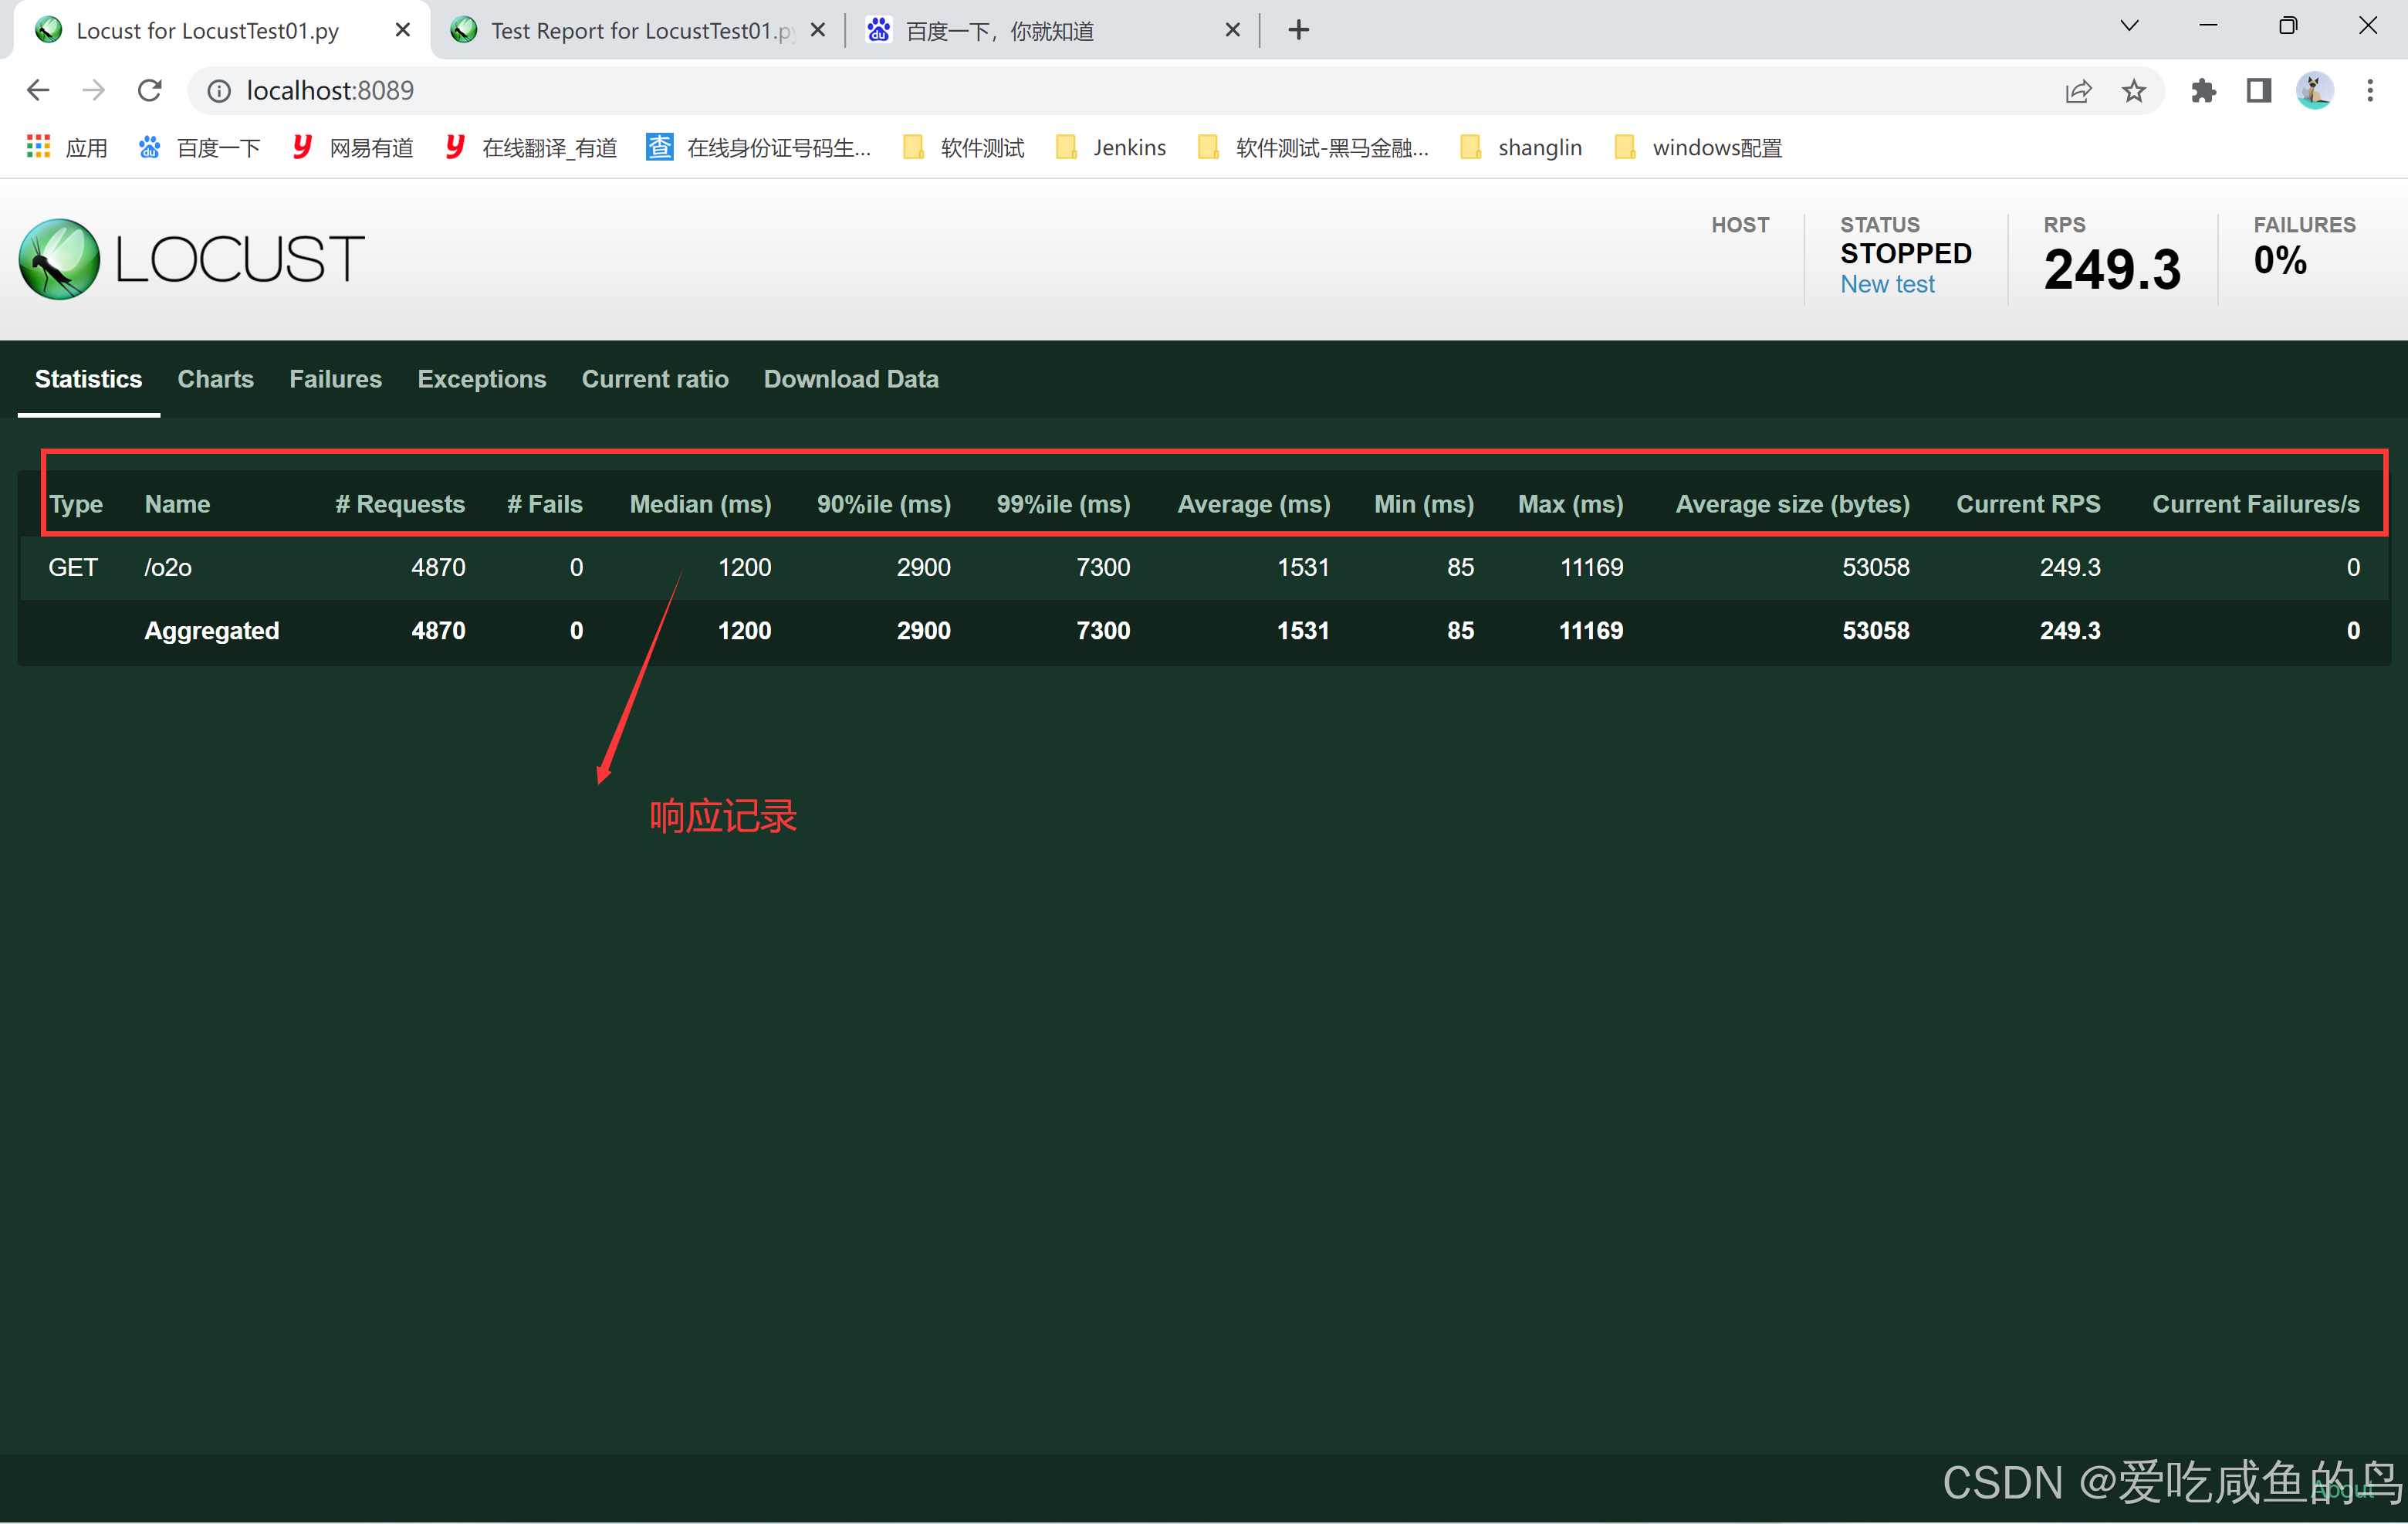Open the Download Data tab
The height and width of the screenshot is (1524, 2408).
851,379
